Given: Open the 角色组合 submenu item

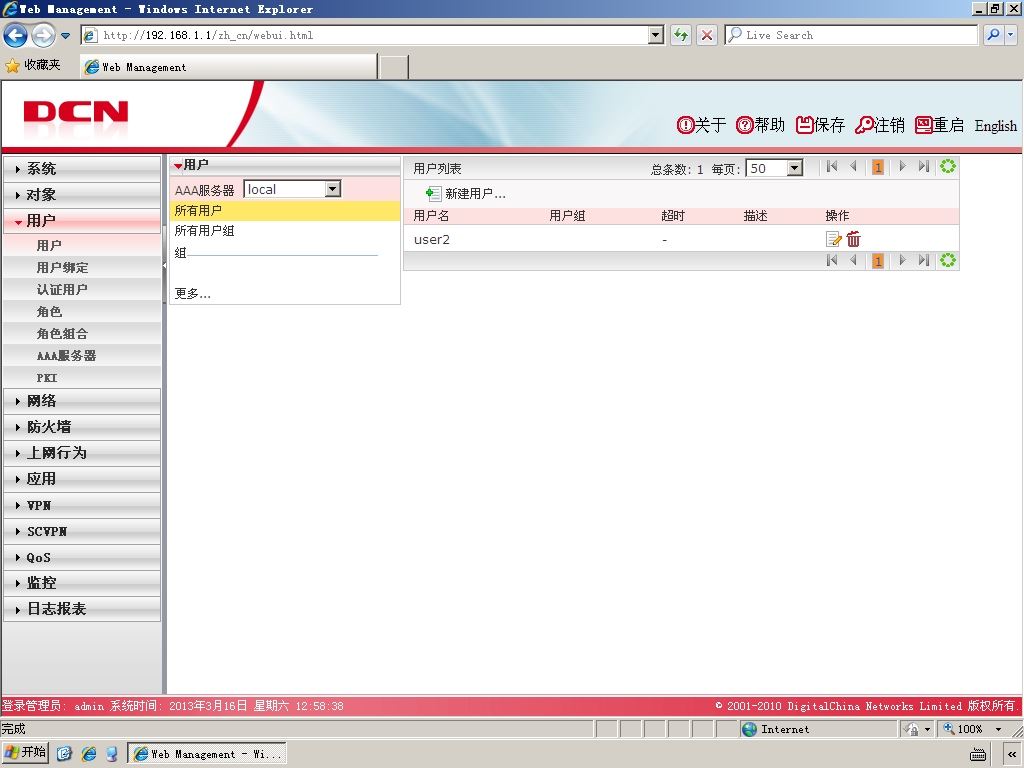Looking at the screenshot, I should pyautogui.click(x=82, y=334).
